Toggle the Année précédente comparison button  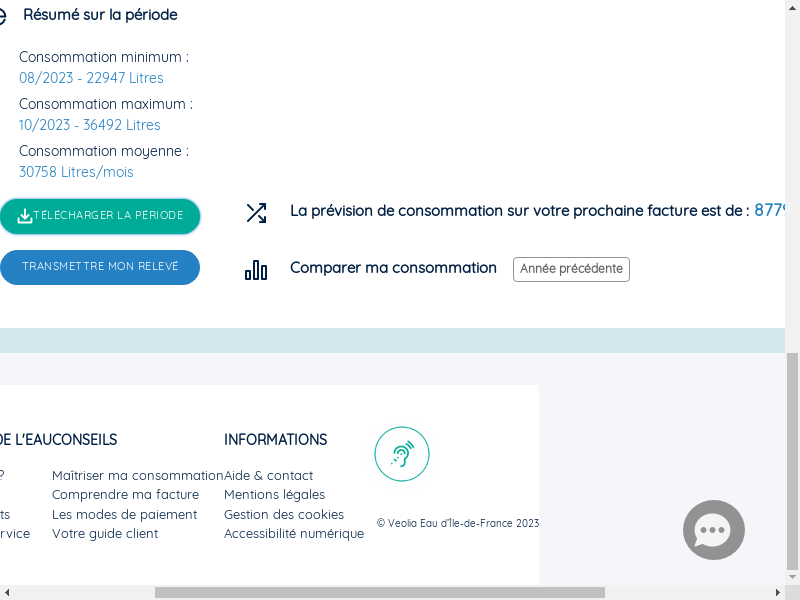571,269
